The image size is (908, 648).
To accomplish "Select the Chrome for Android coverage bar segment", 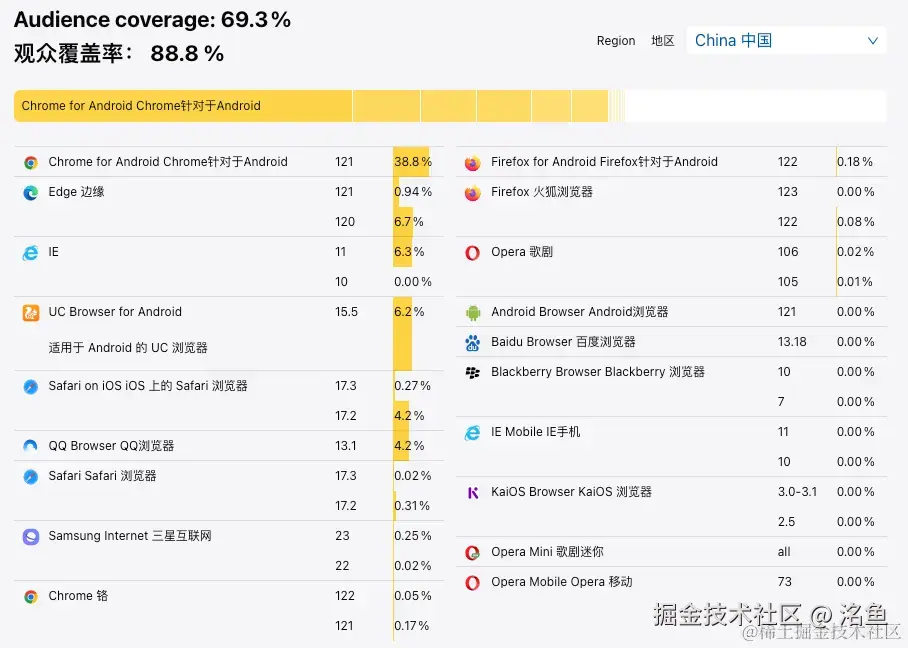I will (x=183, y=106).
